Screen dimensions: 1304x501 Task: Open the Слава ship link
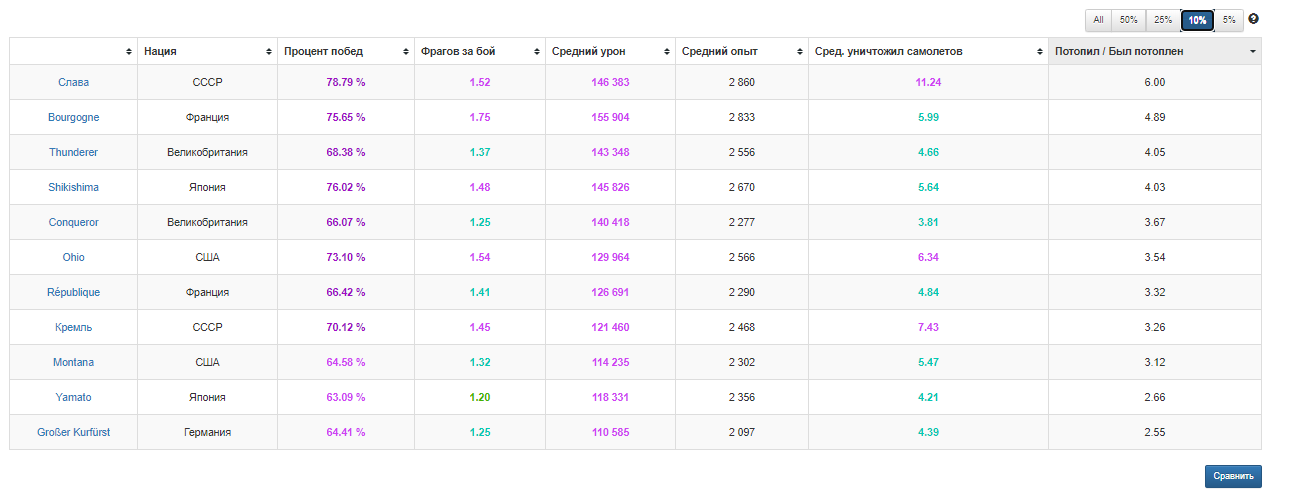coord(73,82)
